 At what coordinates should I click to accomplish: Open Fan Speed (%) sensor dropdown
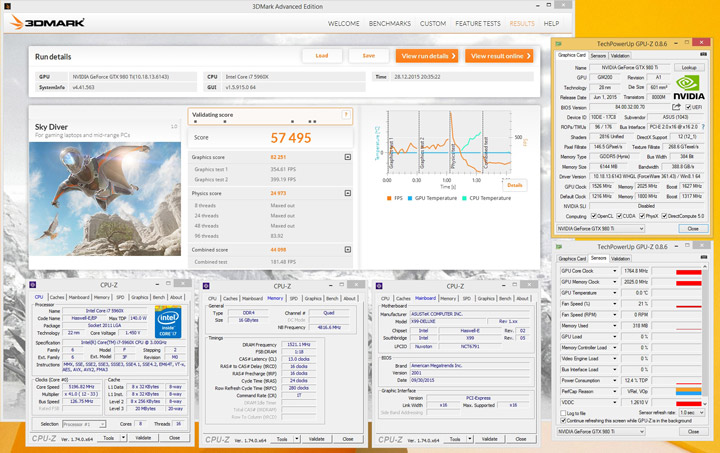[x=614, y=304]
